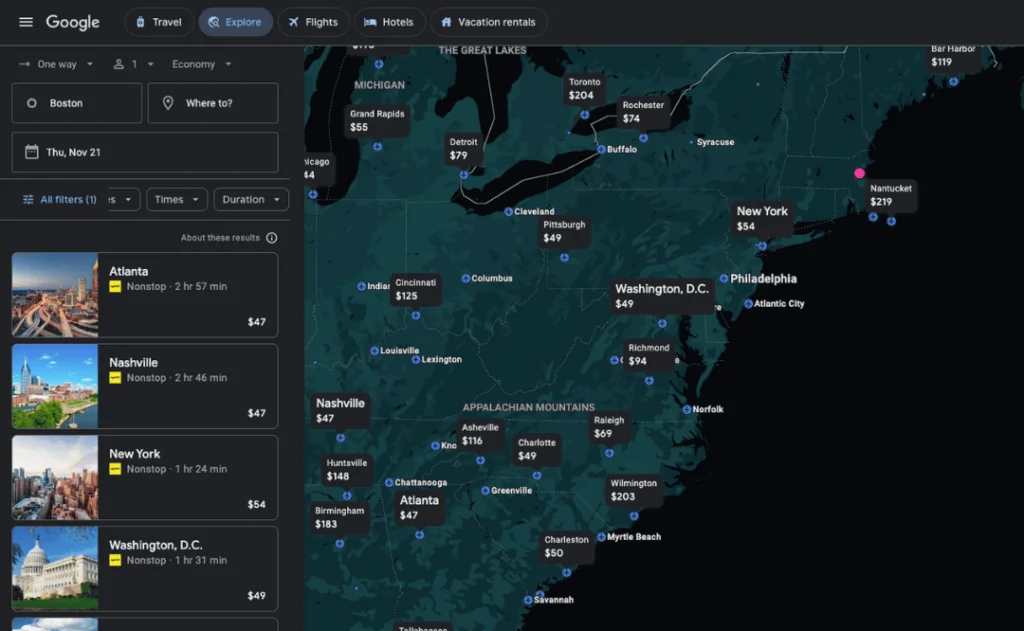Click the Atlanta $47 map label
The image size is (1024, 631).
point(419,507)
